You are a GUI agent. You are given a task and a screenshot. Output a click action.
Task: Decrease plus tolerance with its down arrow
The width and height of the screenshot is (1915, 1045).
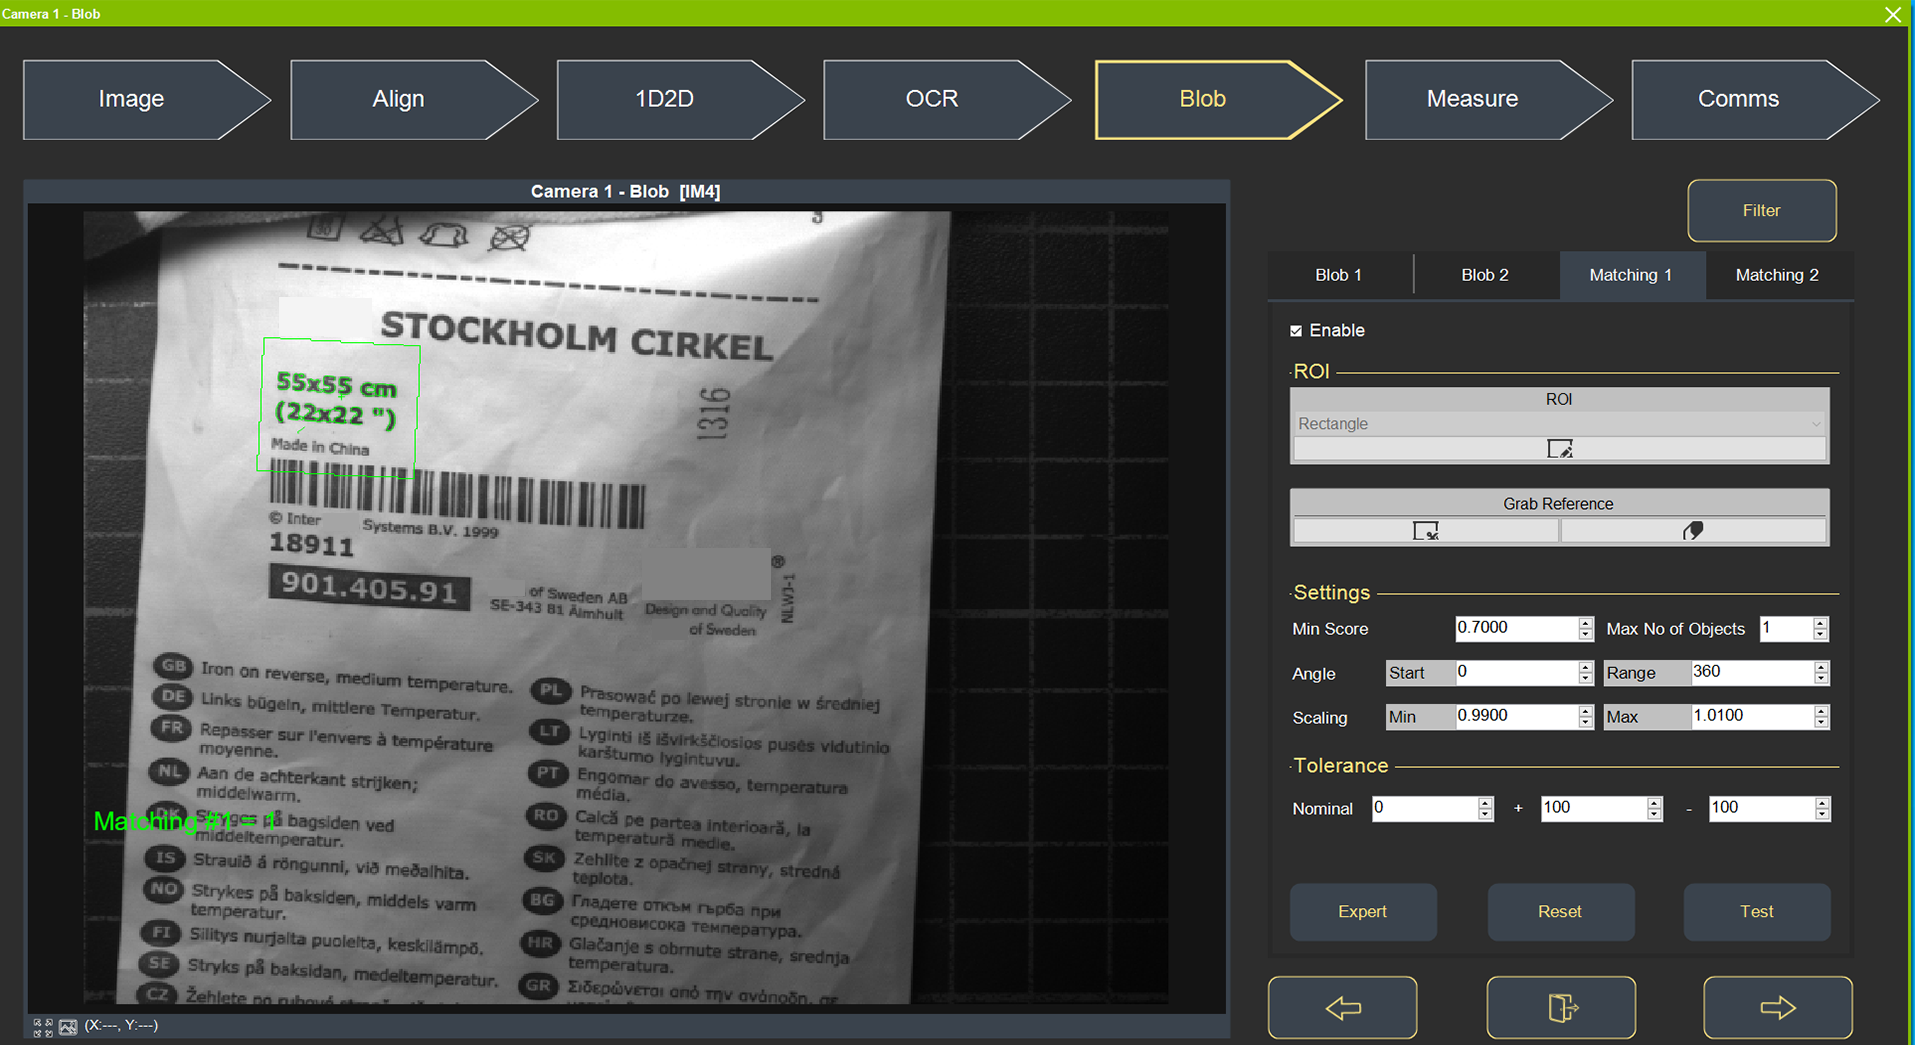[1655, 815]
